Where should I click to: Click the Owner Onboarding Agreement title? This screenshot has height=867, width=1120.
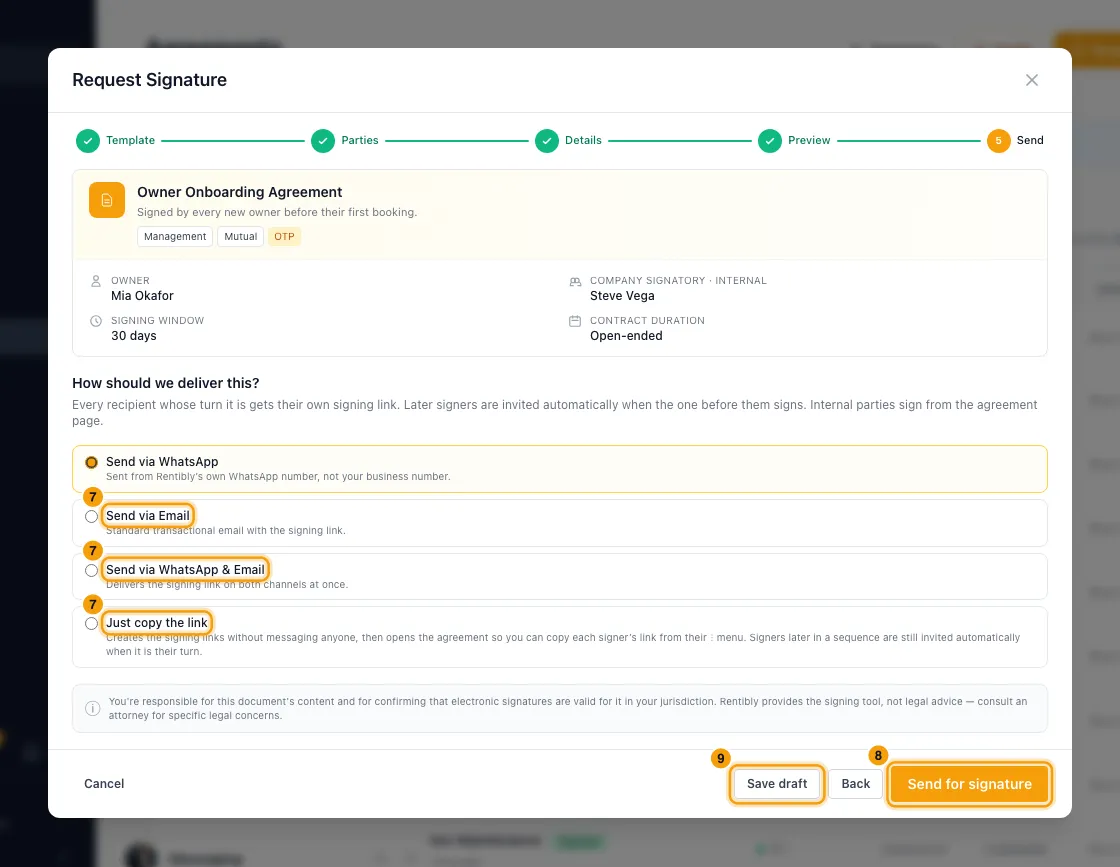(x=239, y=192)
